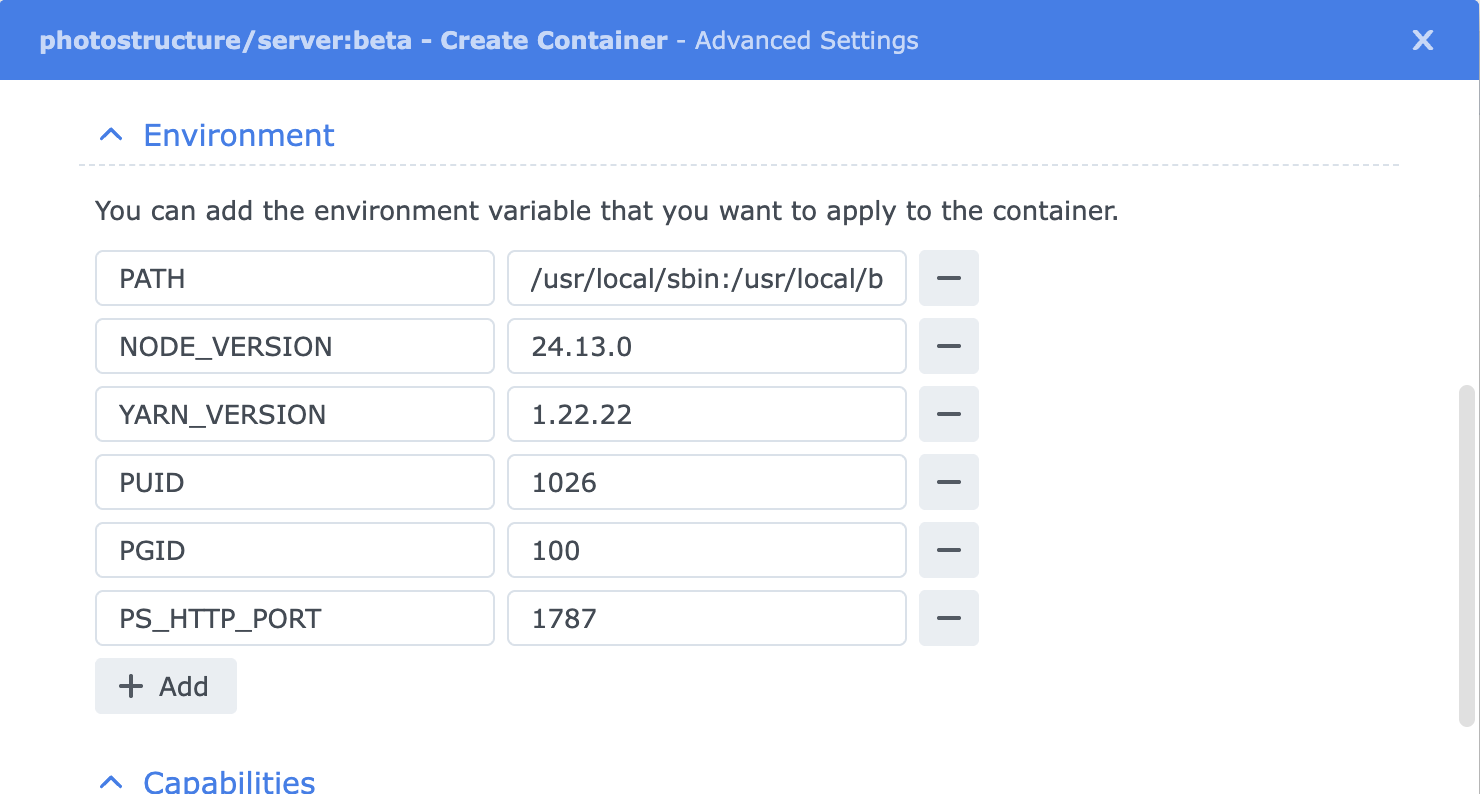Edit the PS_HTTP_PORT value showing 1787
The width and height of the screenshot is (1480, 794).
pyautogui.click(x=705, y=618)
